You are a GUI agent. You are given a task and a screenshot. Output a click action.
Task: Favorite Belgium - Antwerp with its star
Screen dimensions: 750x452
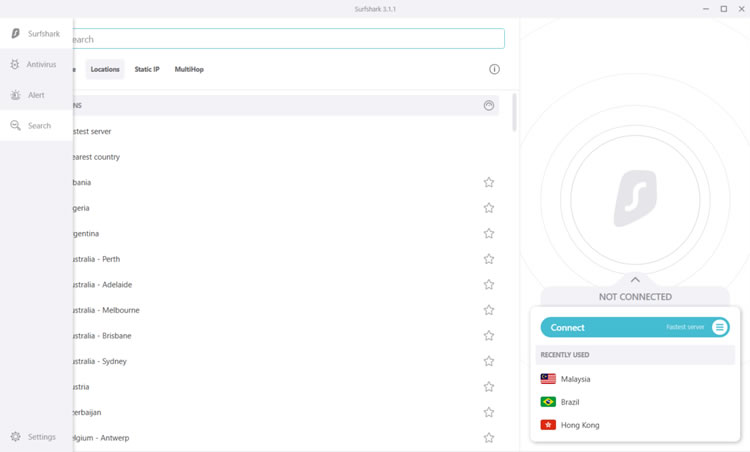click(488, 438)
